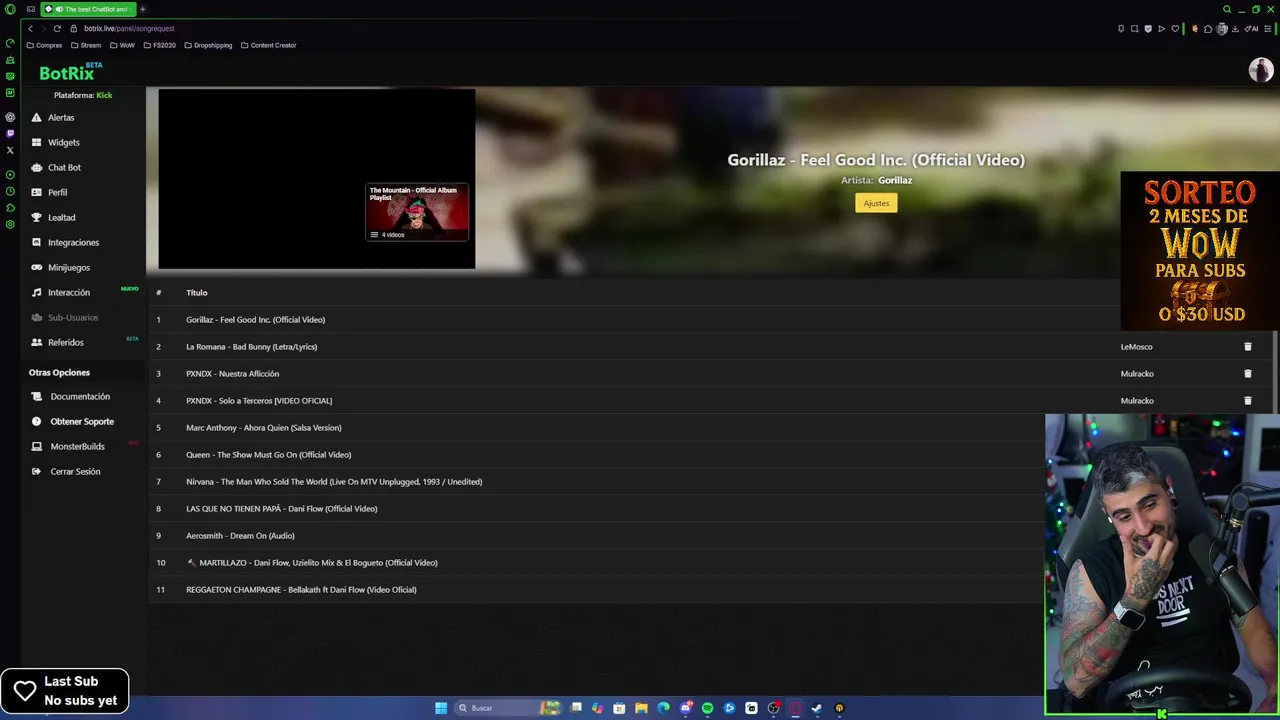
Task: Reload the page in browser toolbar
Action: point(57,28)
